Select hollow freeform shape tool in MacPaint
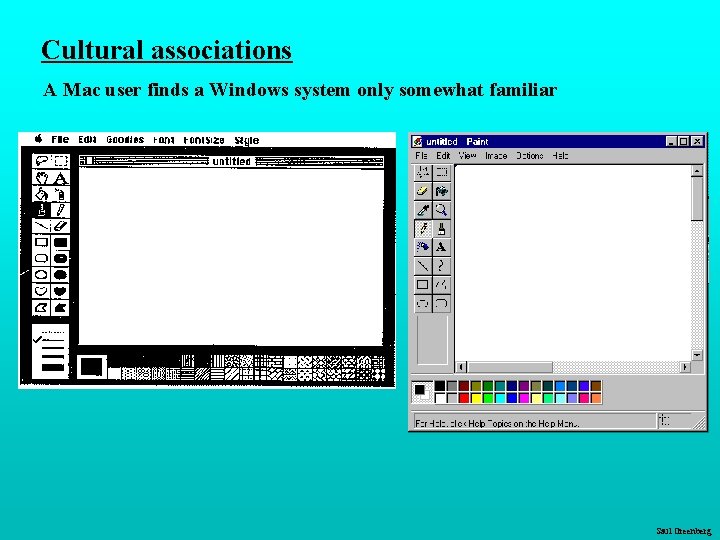This screenshot has height=540, width=720. point(42,291)
